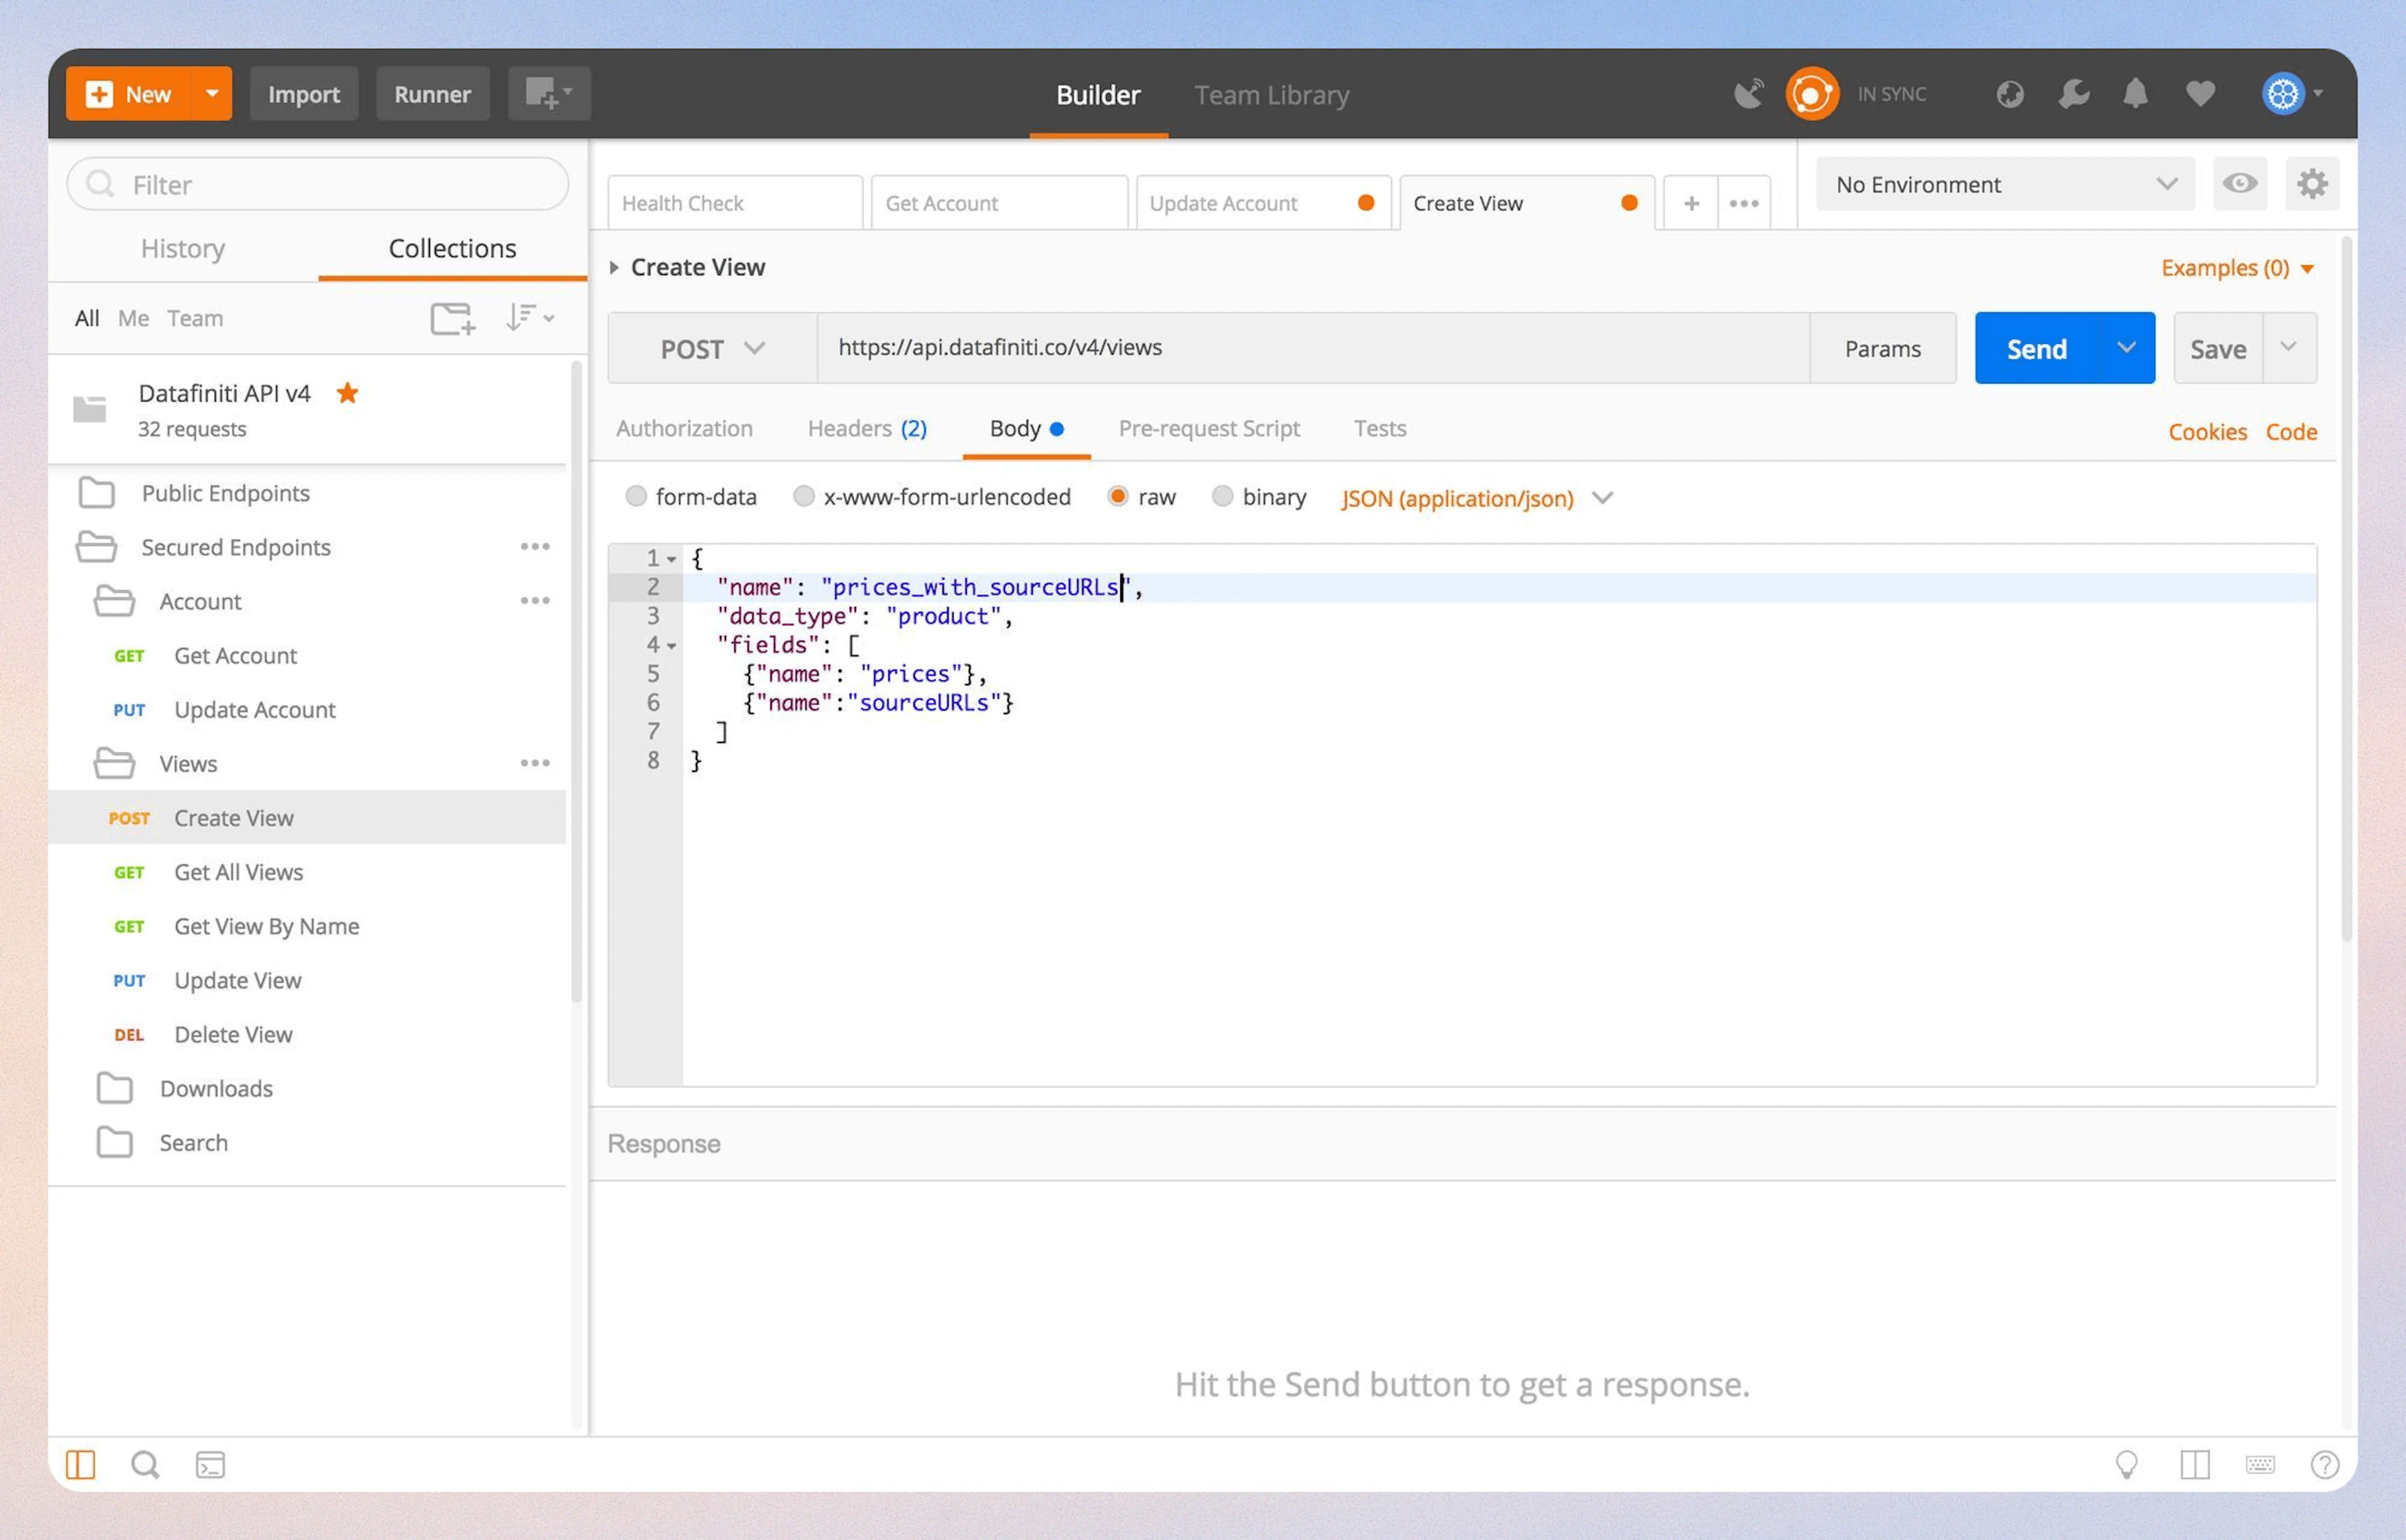This screenshot has width=2406, height=1540.
Task: Open the No Environment dropdown
Action: 2004,184
